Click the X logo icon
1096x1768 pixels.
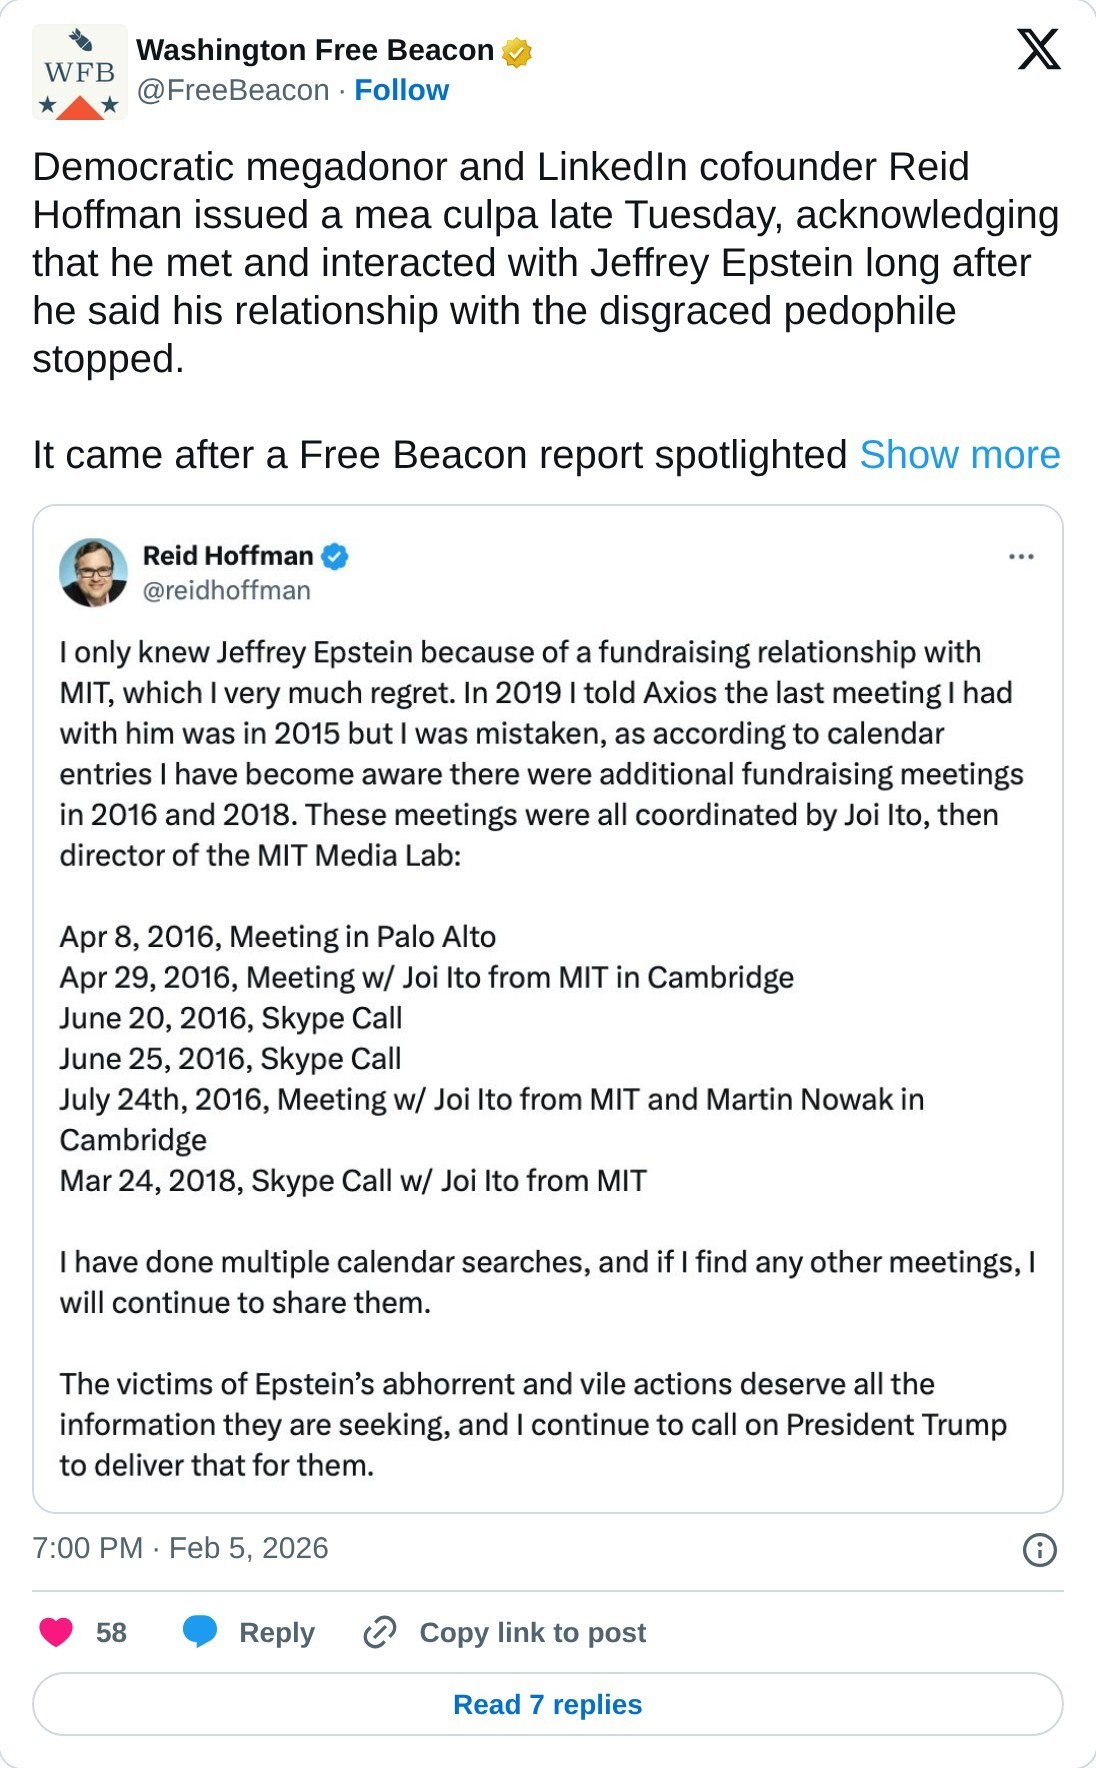pyautogui.click(x=1039, y=49)
